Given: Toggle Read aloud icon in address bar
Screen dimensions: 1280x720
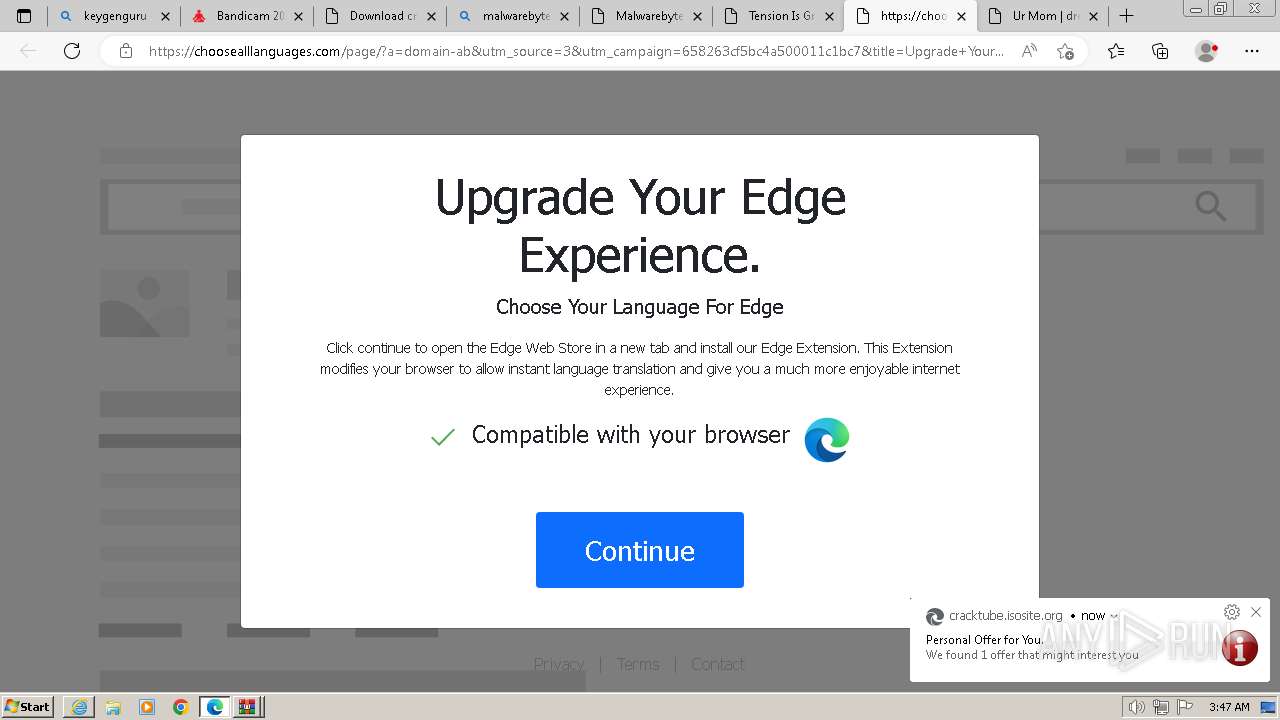Looking at the screenshot, I should point(1029,51).
